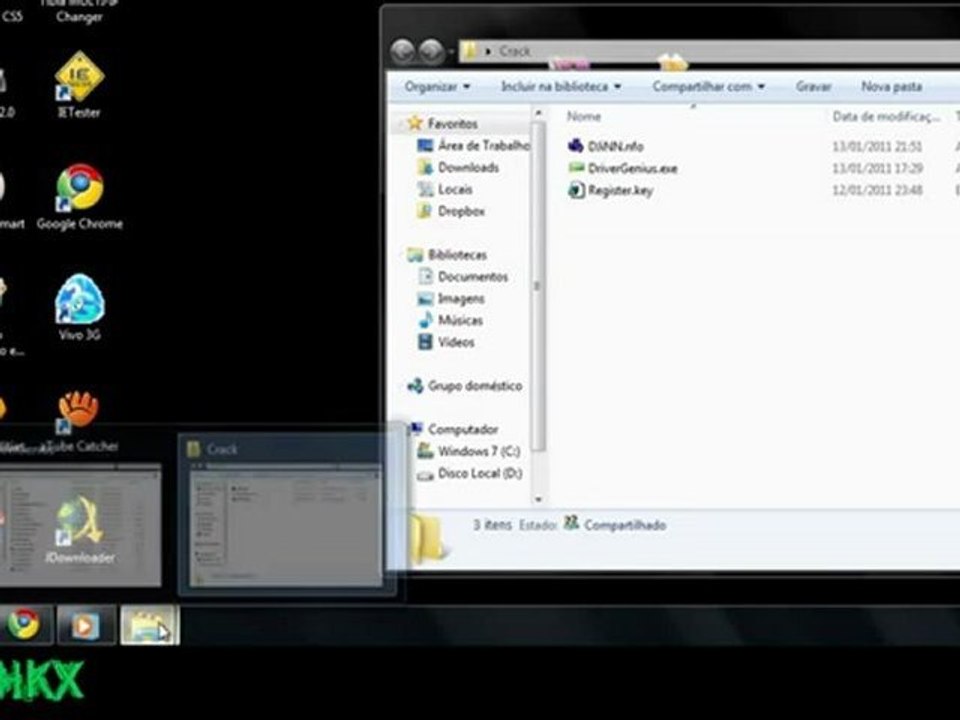Click Windows Explorer taskbar icon
The image size is (960, 720).
coord(150,624)
